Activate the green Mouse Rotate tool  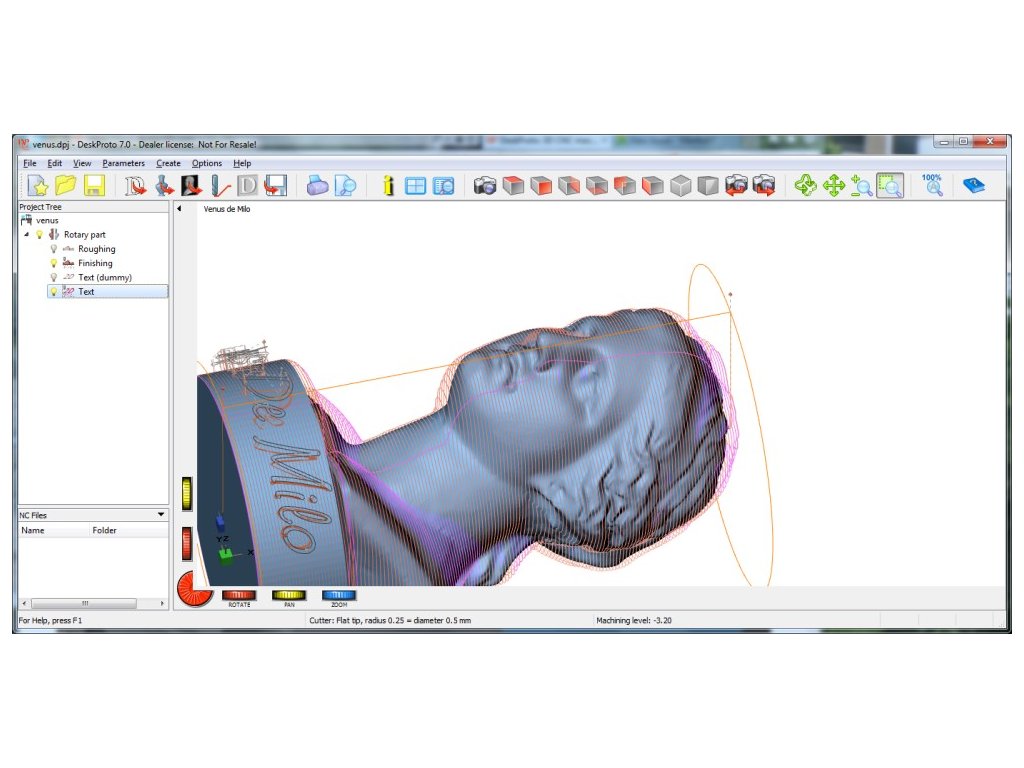(805, 186)
